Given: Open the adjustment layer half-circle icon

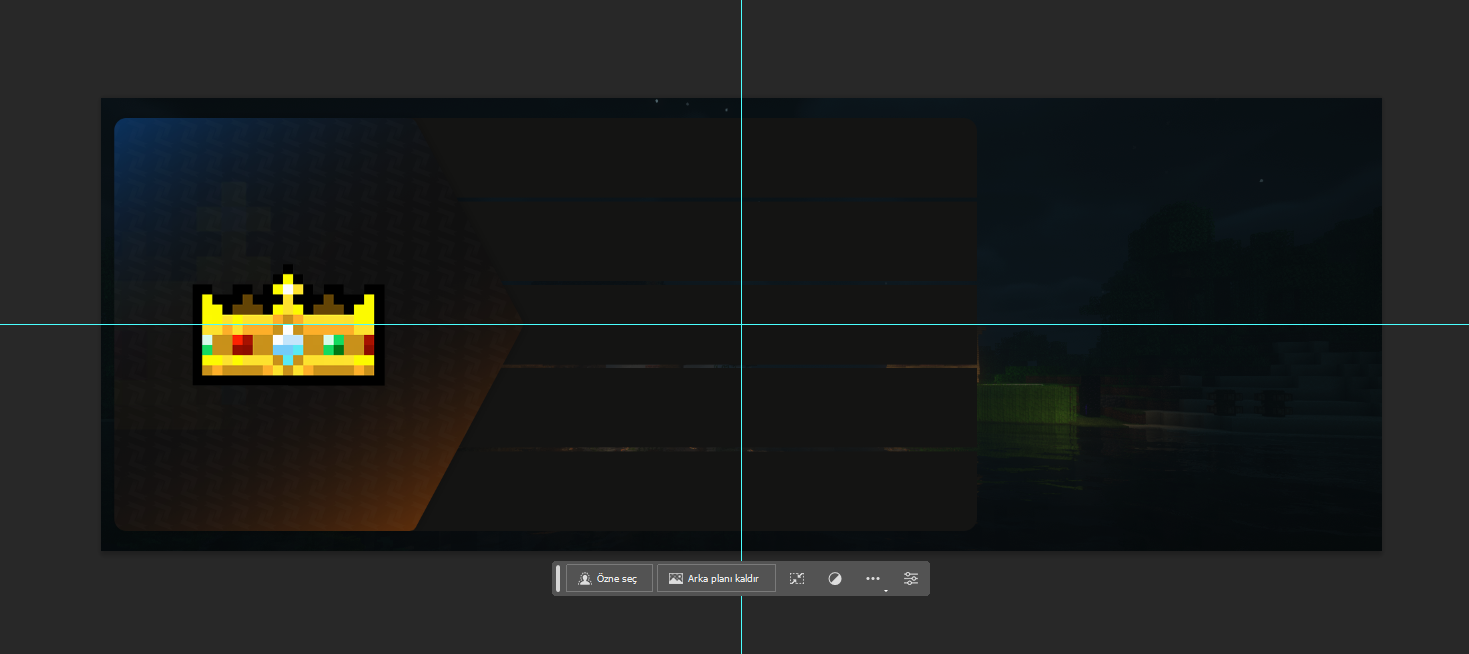Looking at the screenshot, I should pos(835,579).
